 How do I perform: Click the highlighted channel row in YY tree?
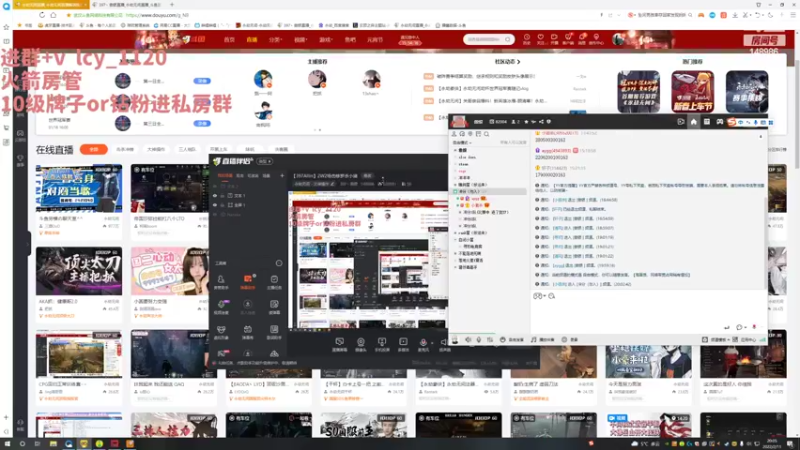(x=490, y=191)
